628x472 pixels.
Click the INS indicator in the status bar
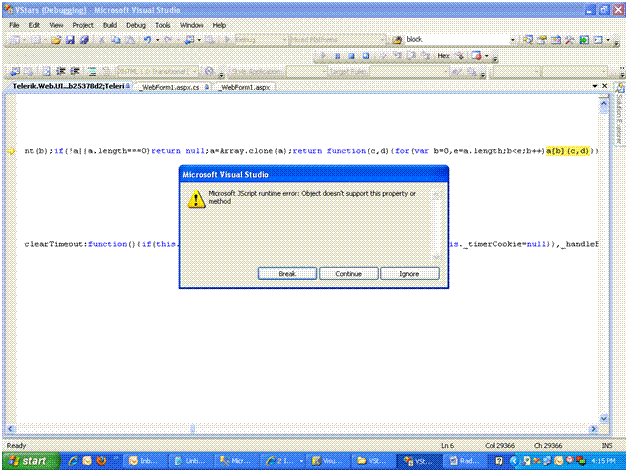607,446
